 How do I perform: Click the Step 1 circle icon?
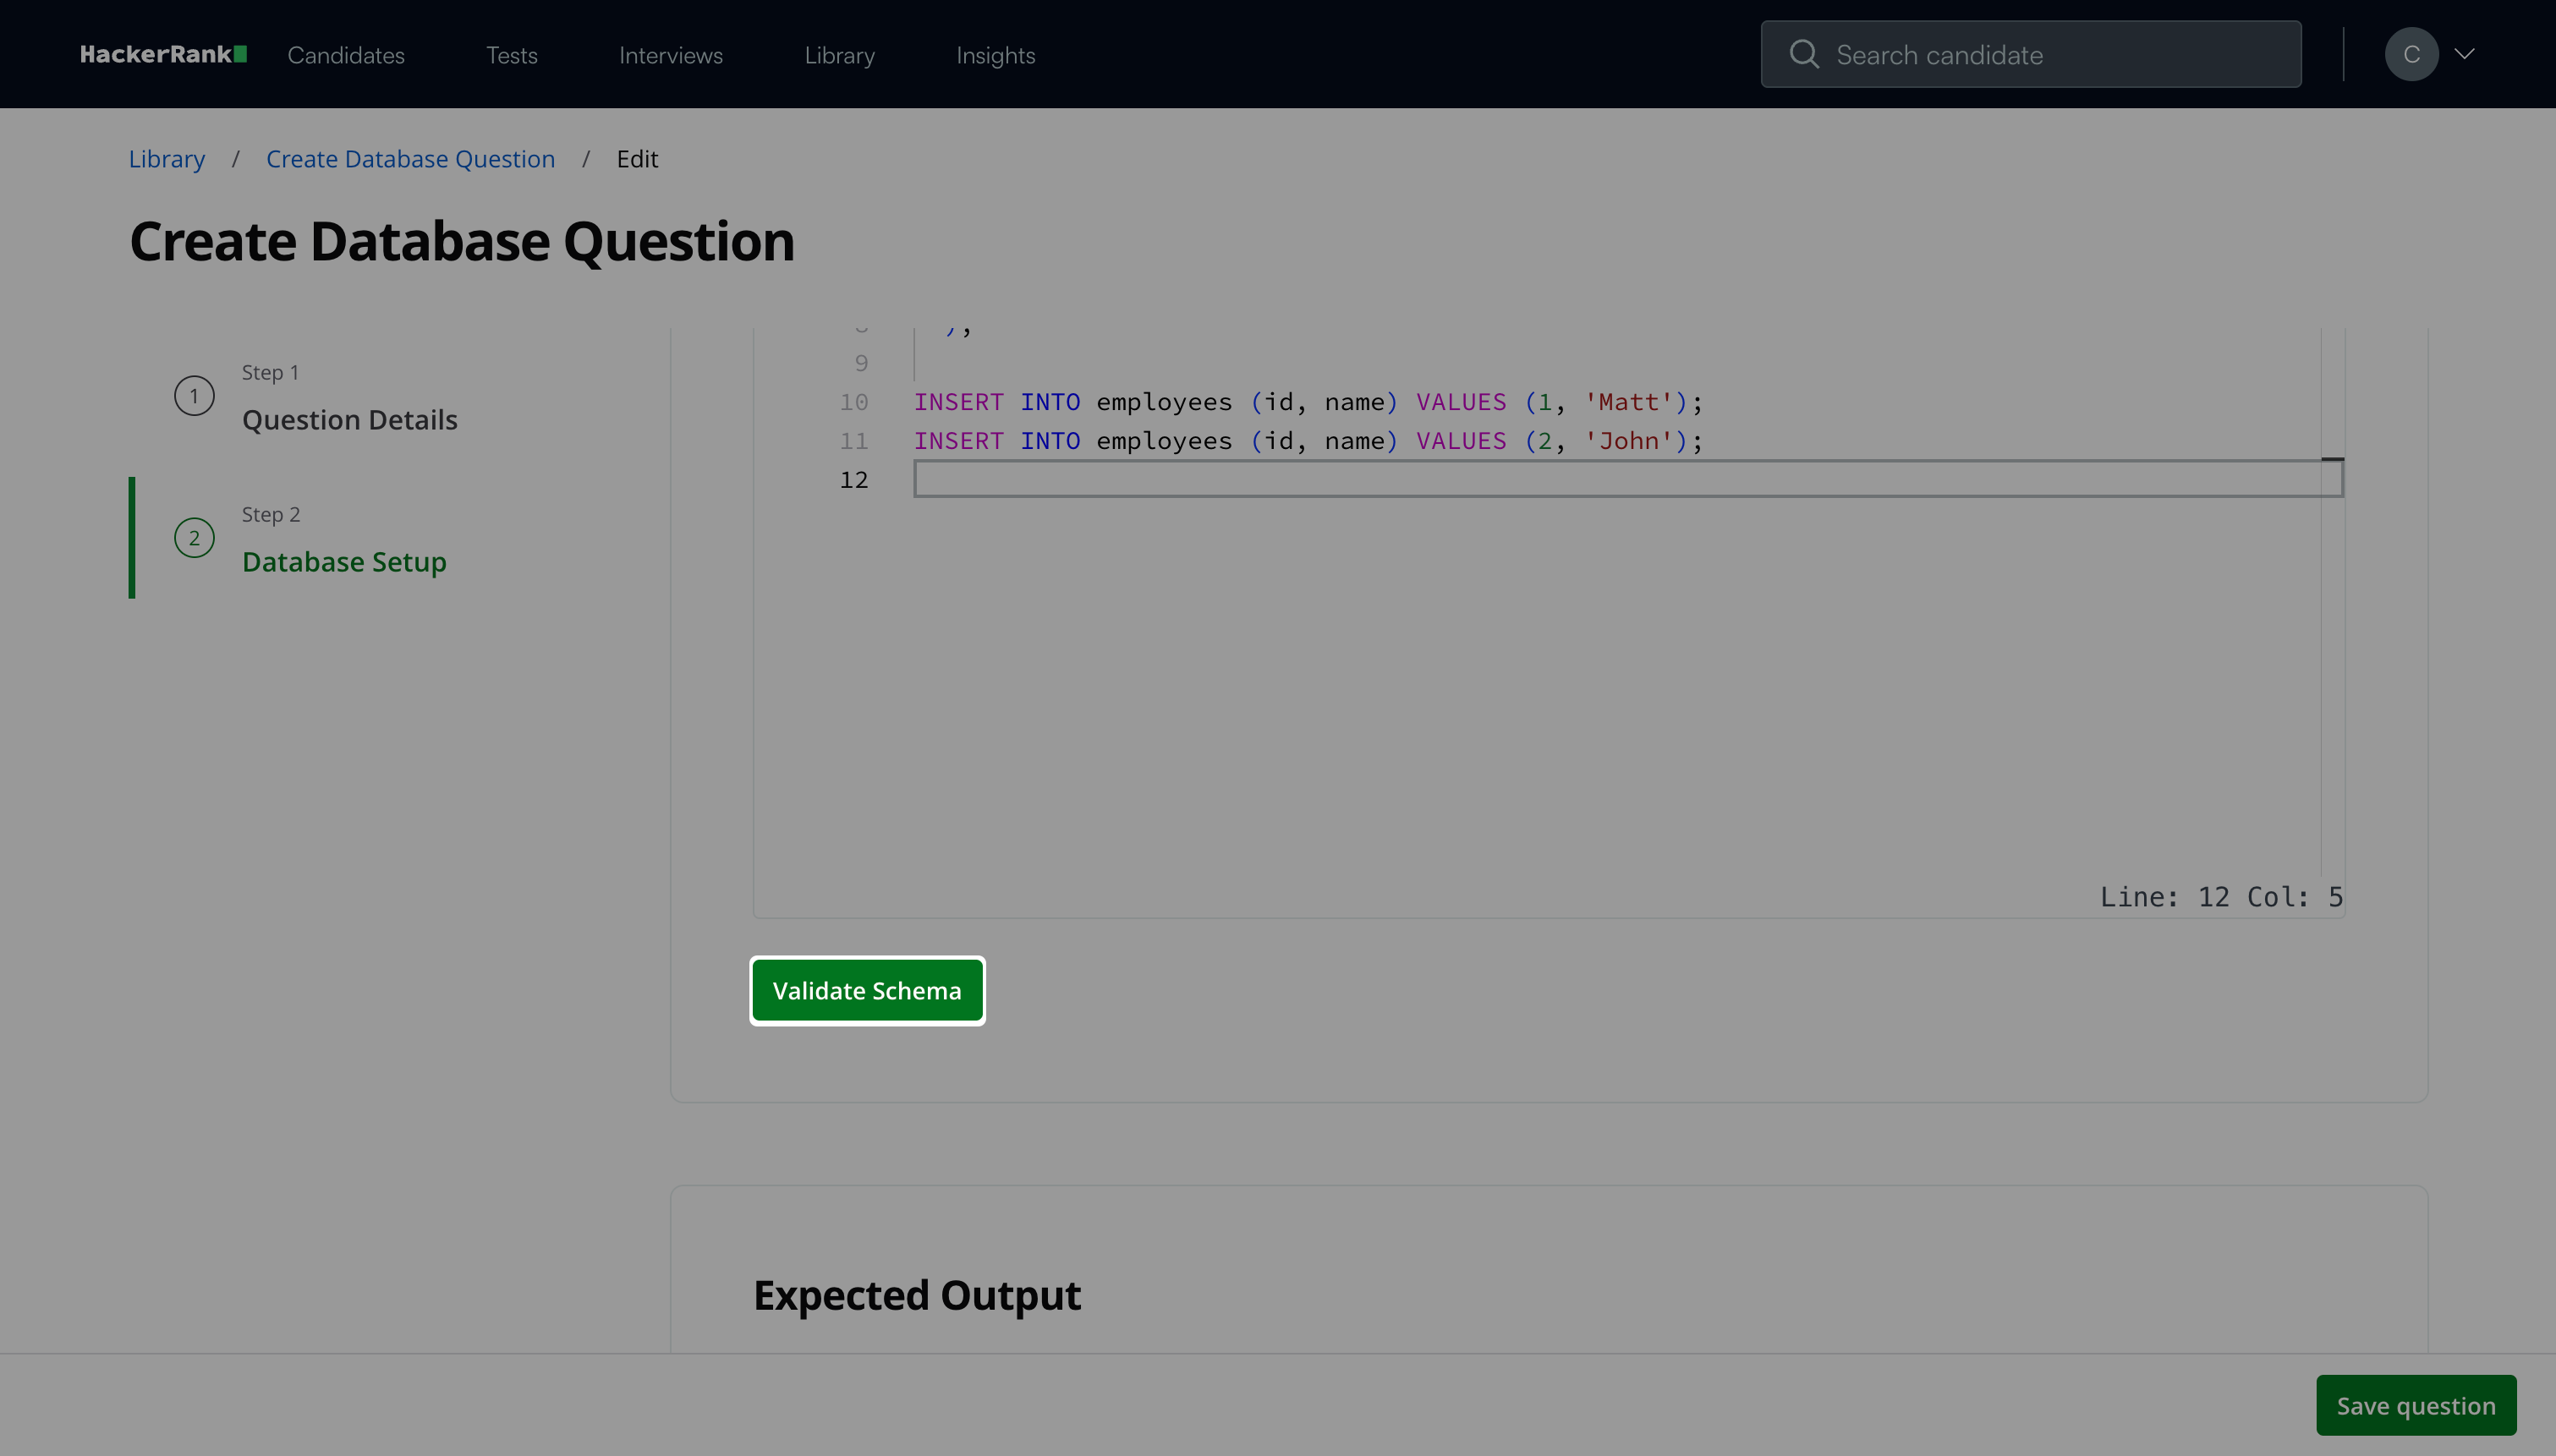tap(194, 396)
